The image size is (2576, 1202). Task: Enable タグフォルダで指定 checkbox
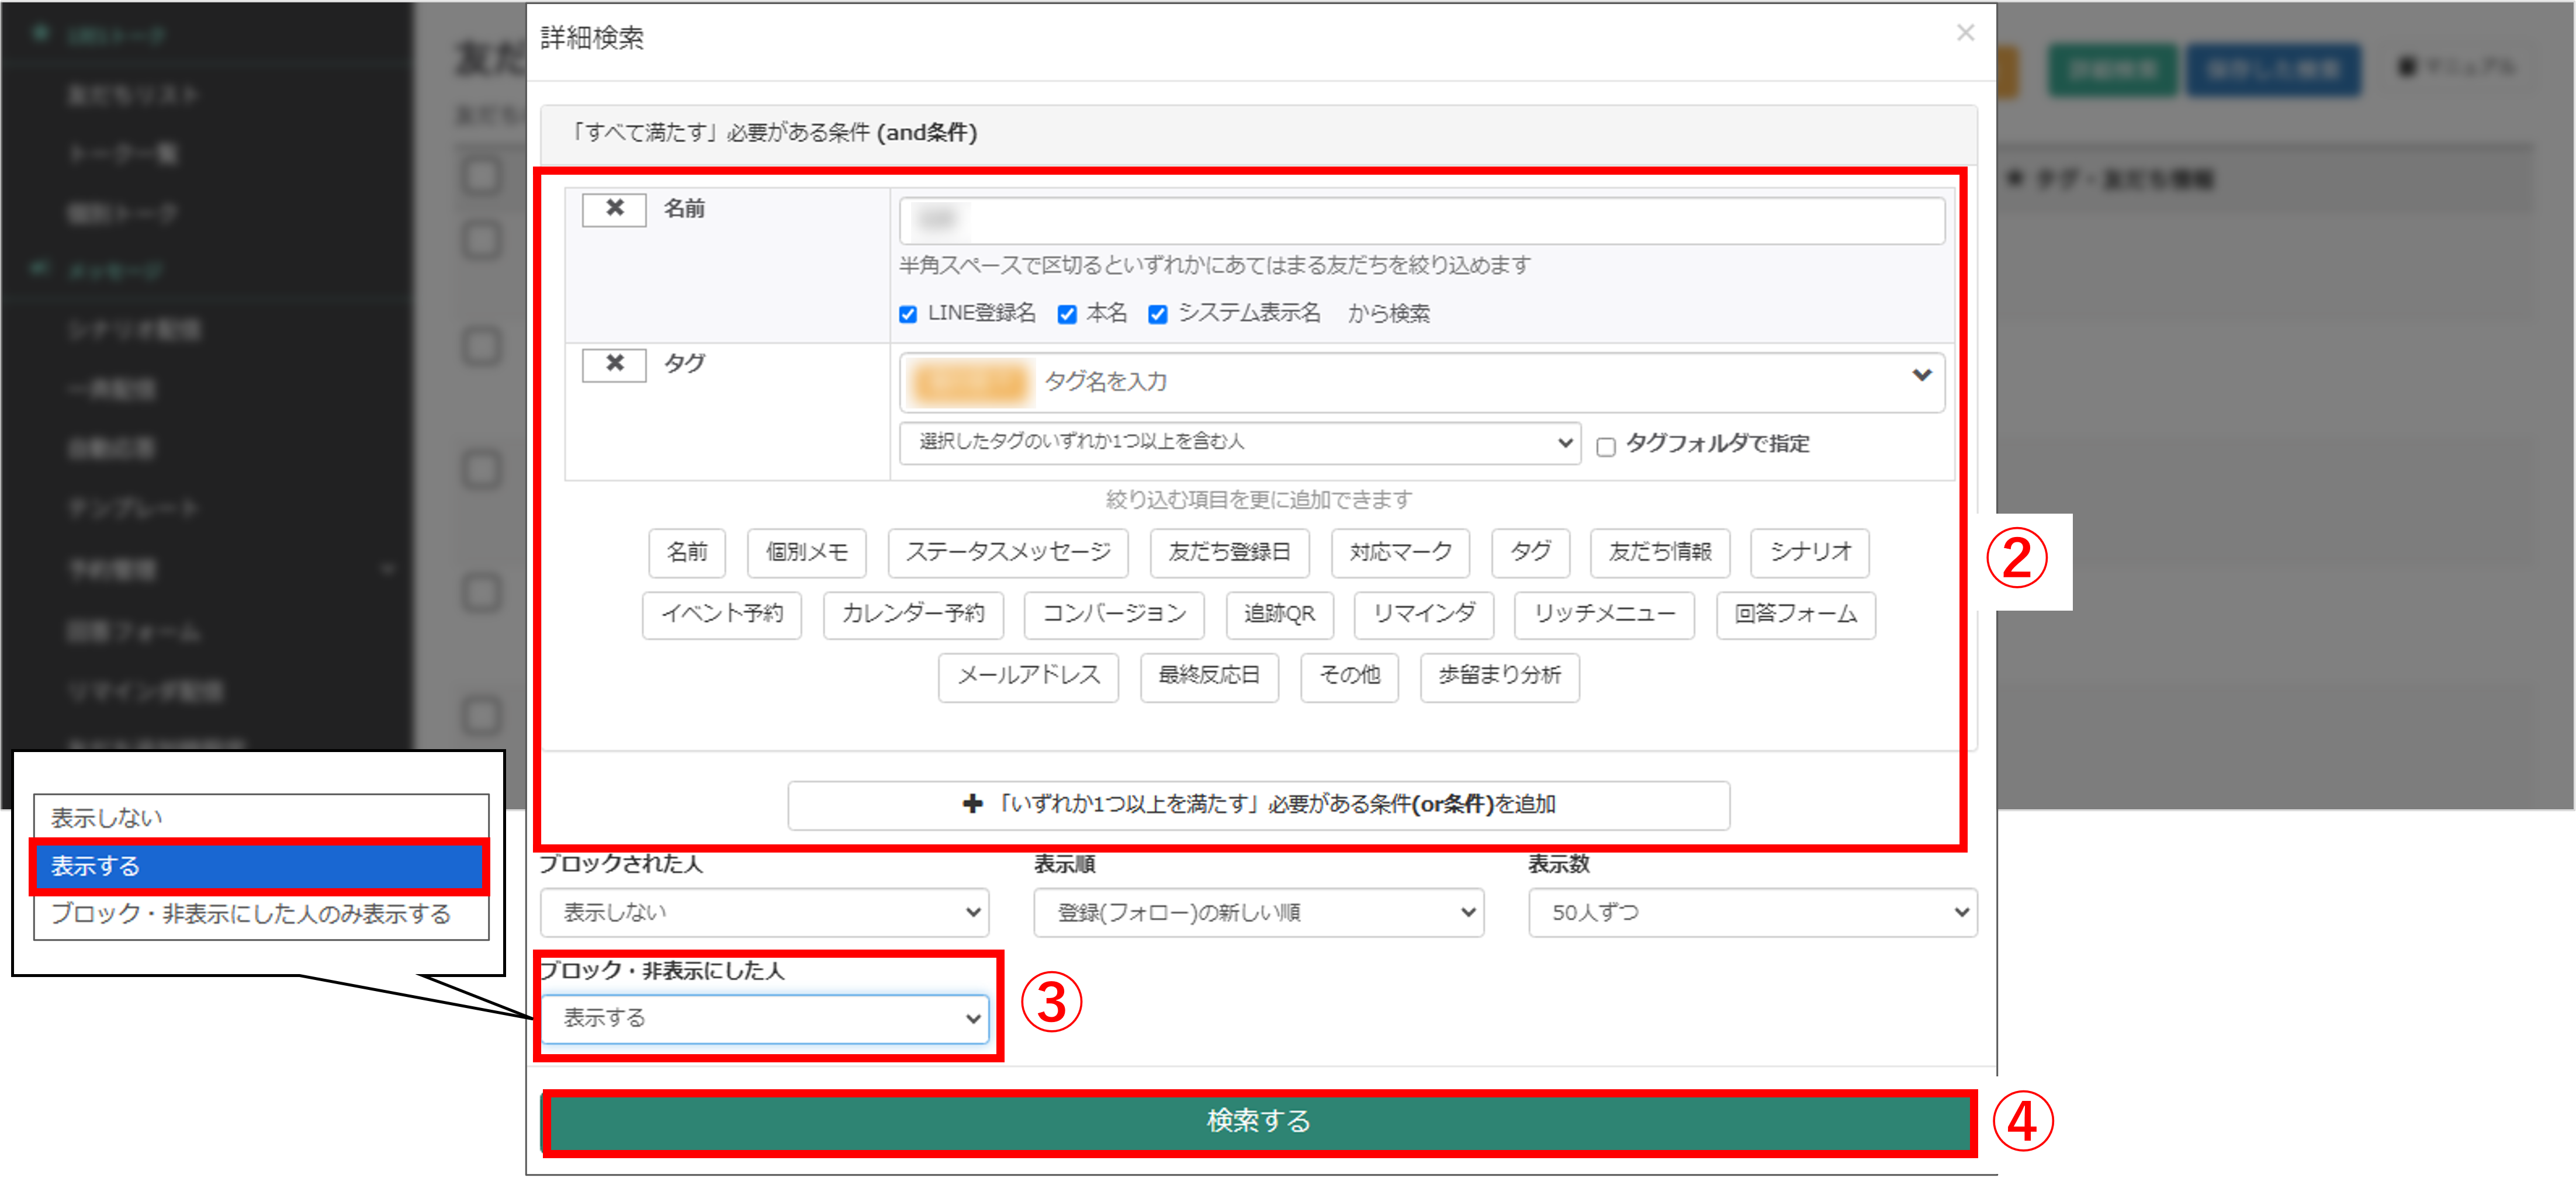[x=1606, y=446]
